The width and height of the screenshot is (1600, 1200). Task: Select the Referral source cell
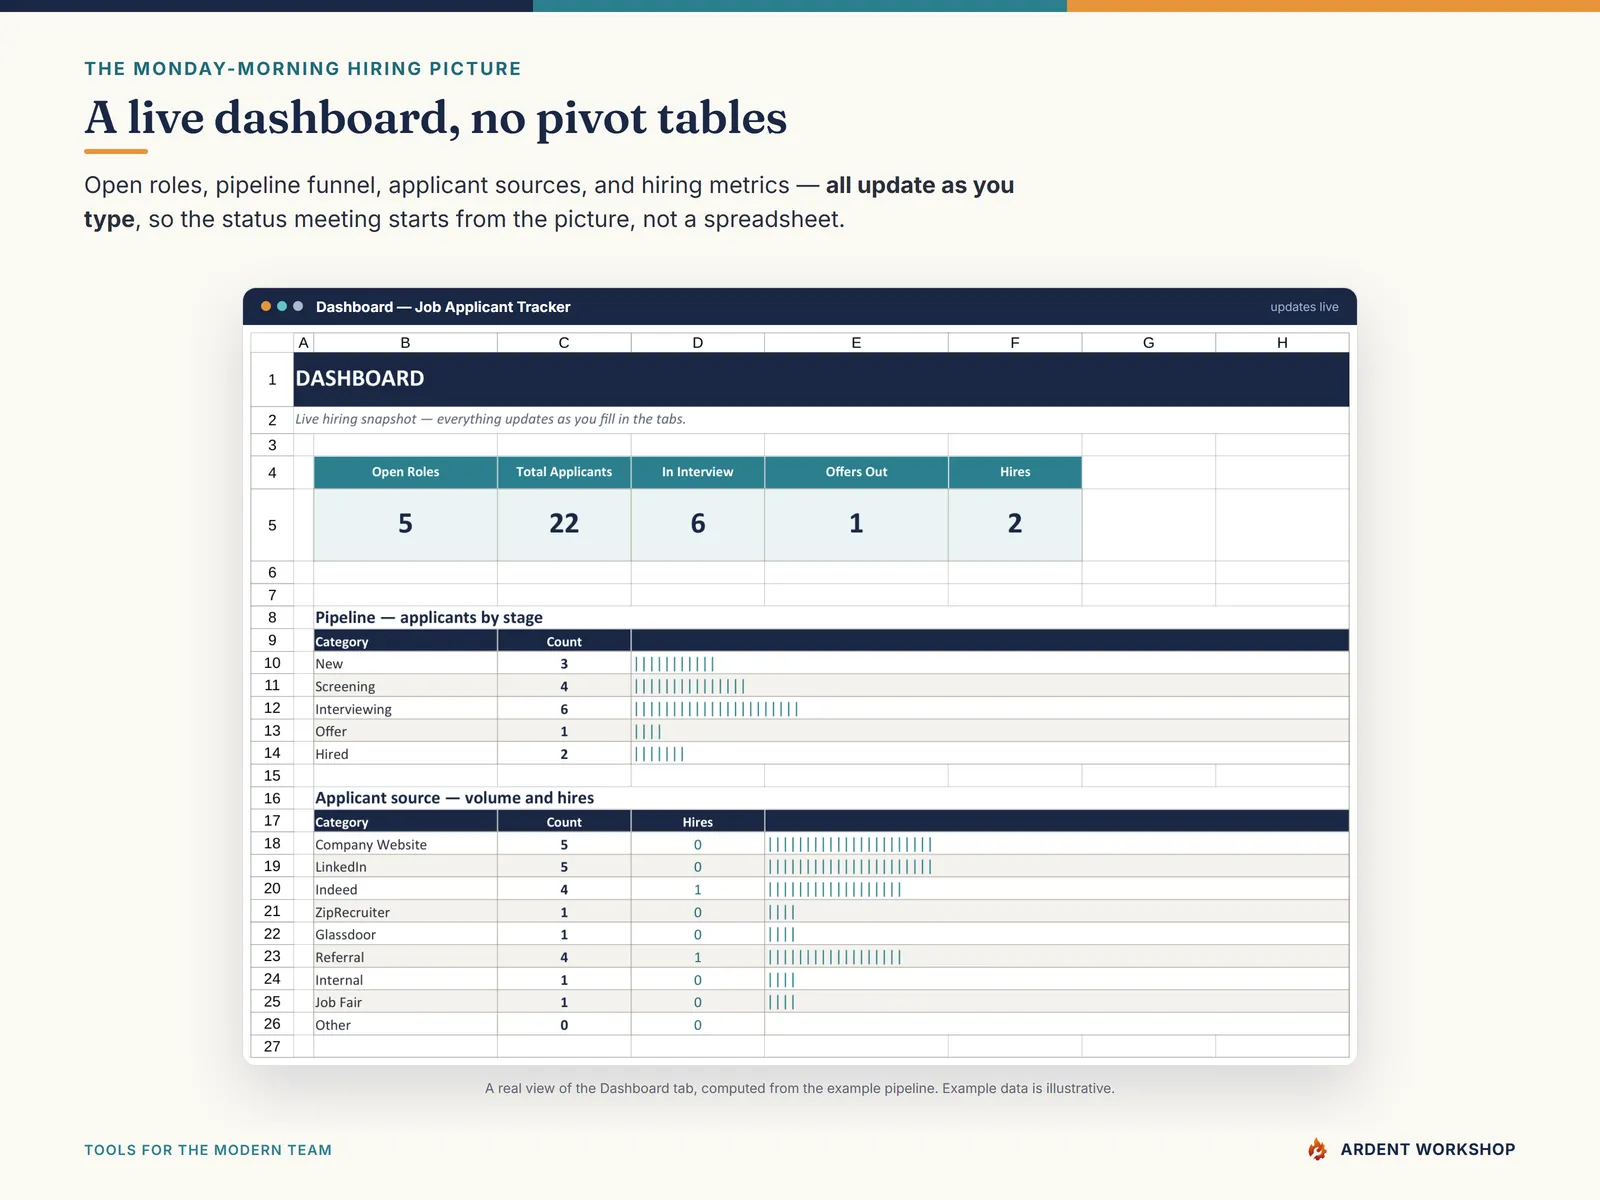pos(405,957)
